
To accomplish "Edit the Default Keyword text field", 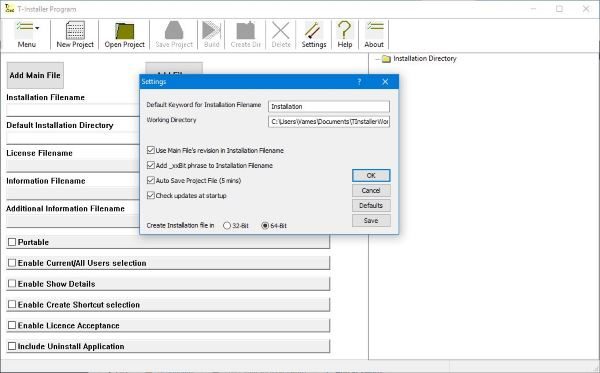I will (x=329, y=106).
